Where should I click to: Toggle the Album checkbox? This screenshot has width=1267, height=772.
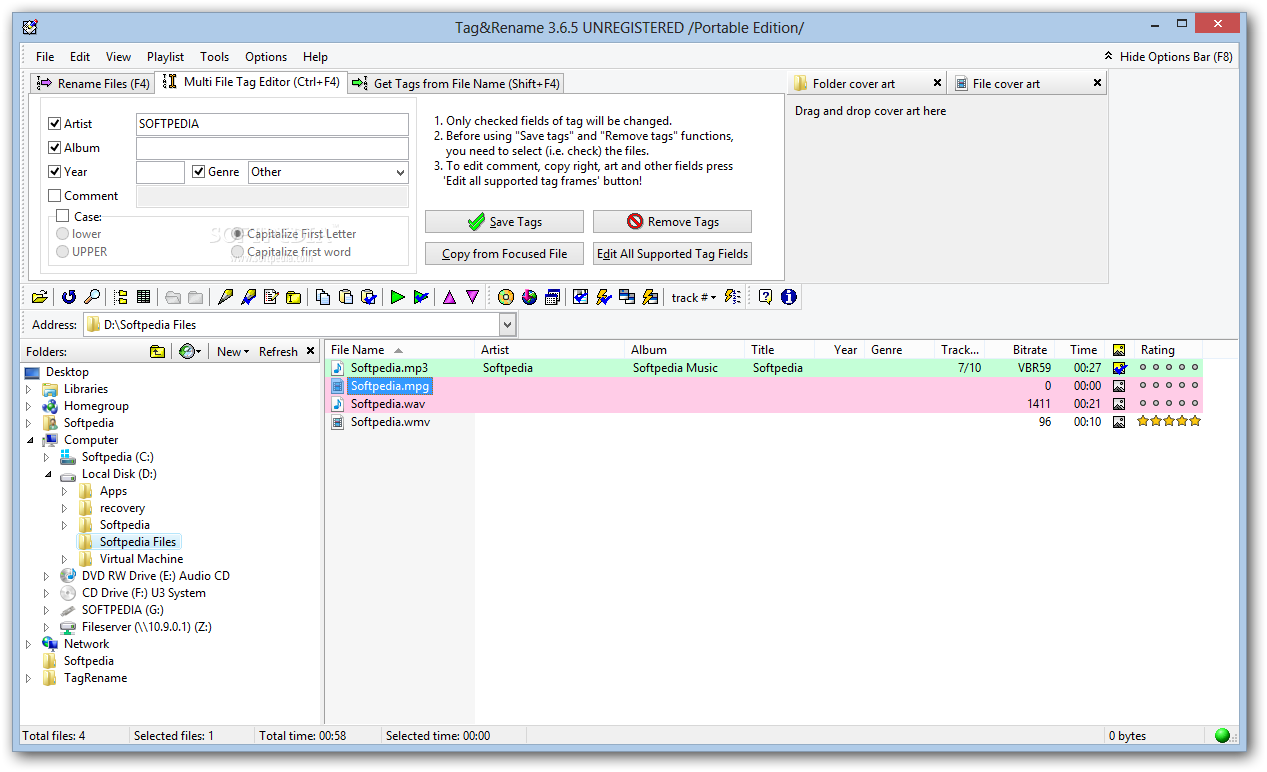click(55, 148)
